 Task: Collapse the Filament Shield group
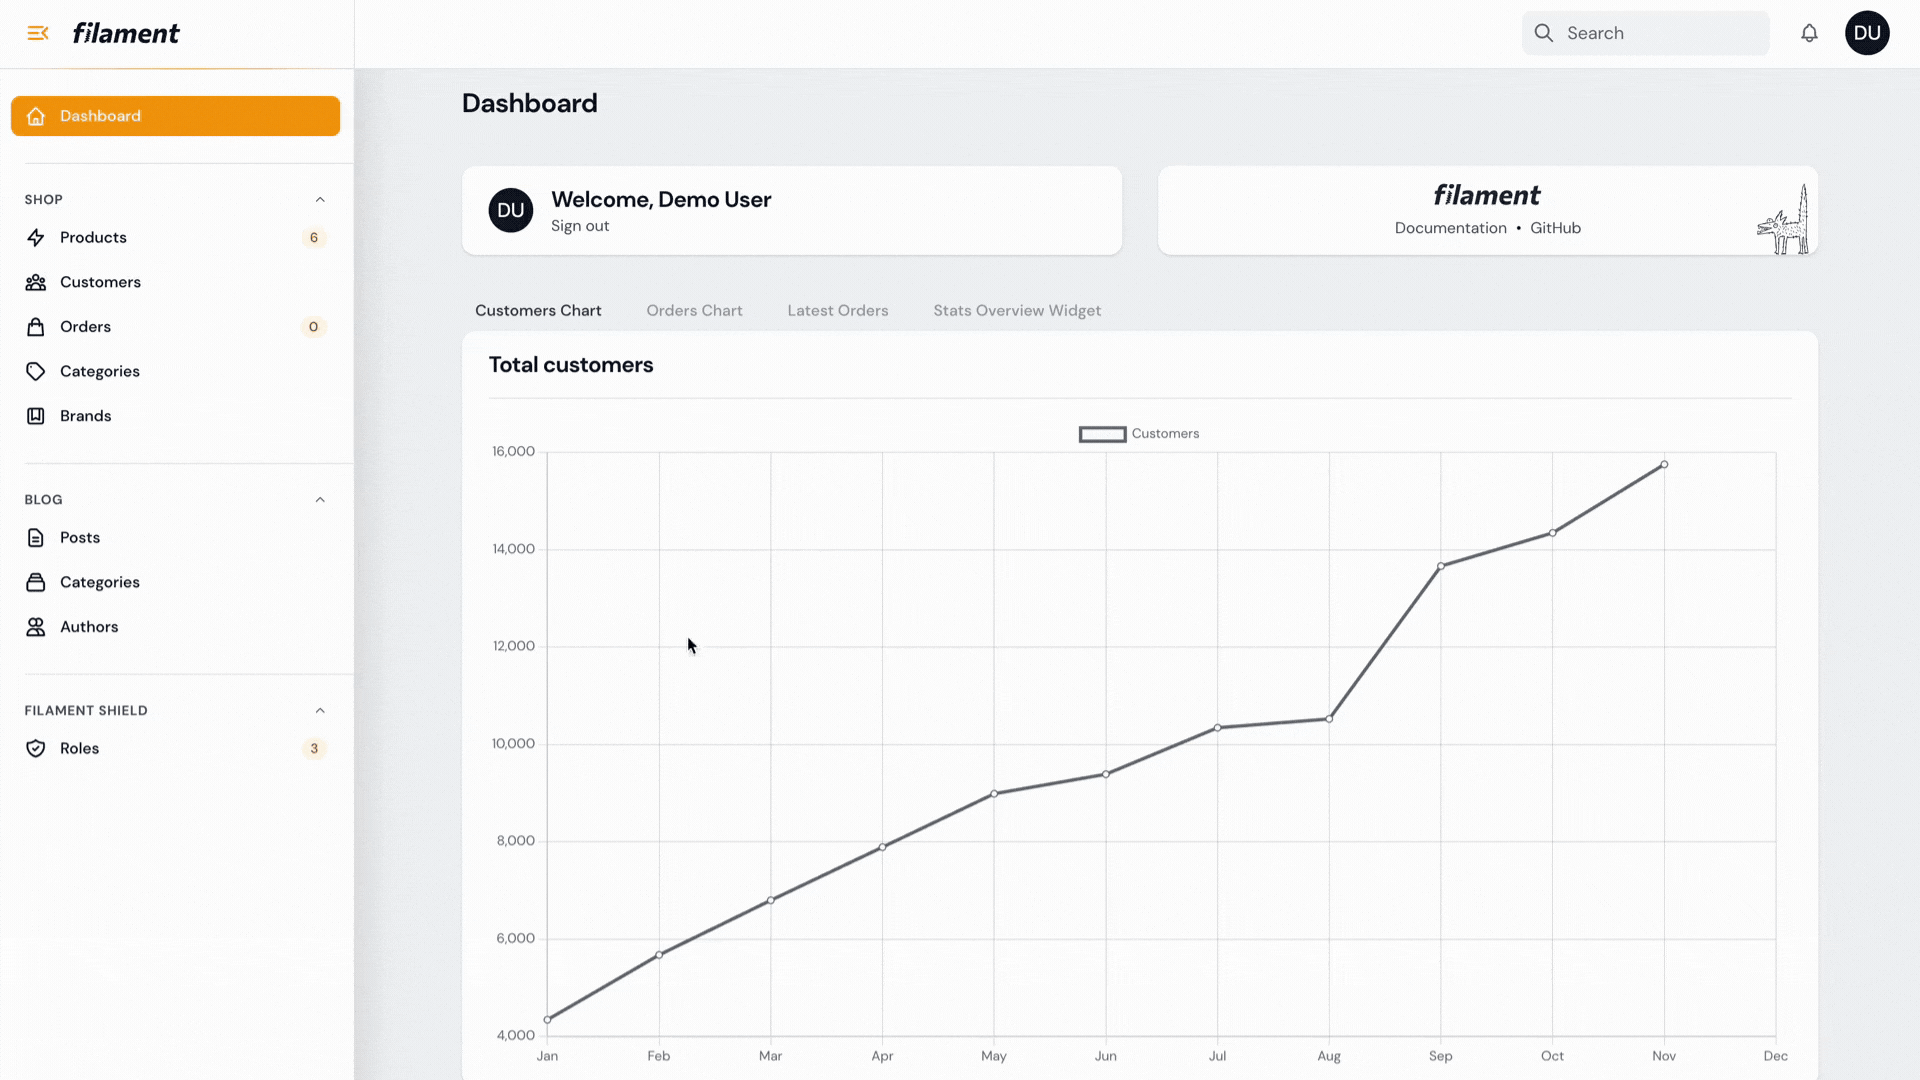point(320,711)
